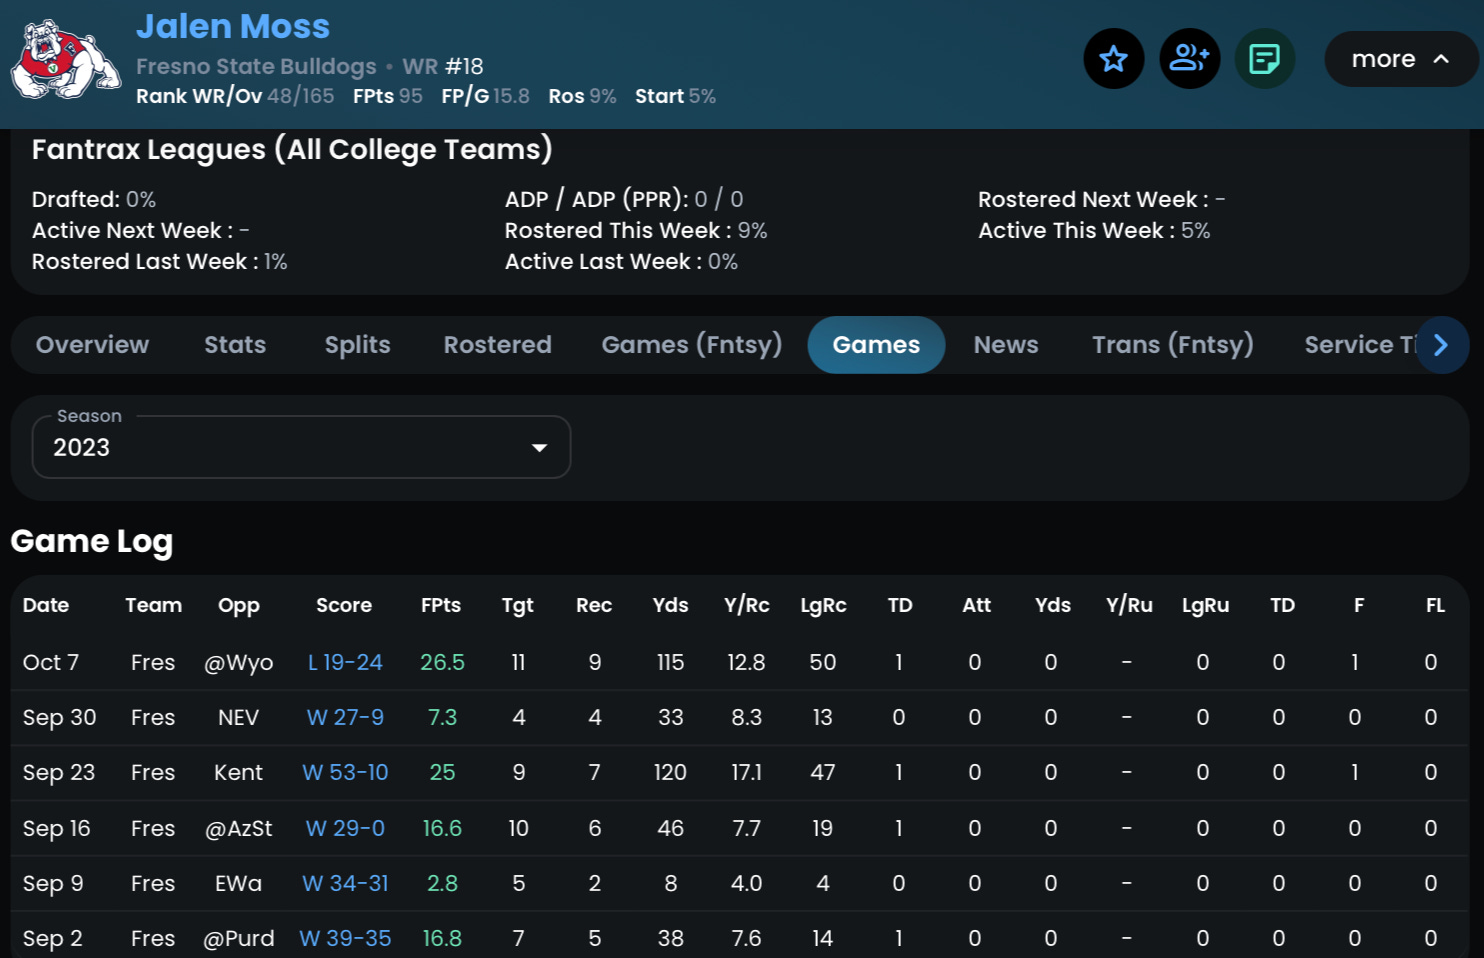Click the add player to team icon
The width and height of the screenshot is (1484, 958).
pos(1189,59)
